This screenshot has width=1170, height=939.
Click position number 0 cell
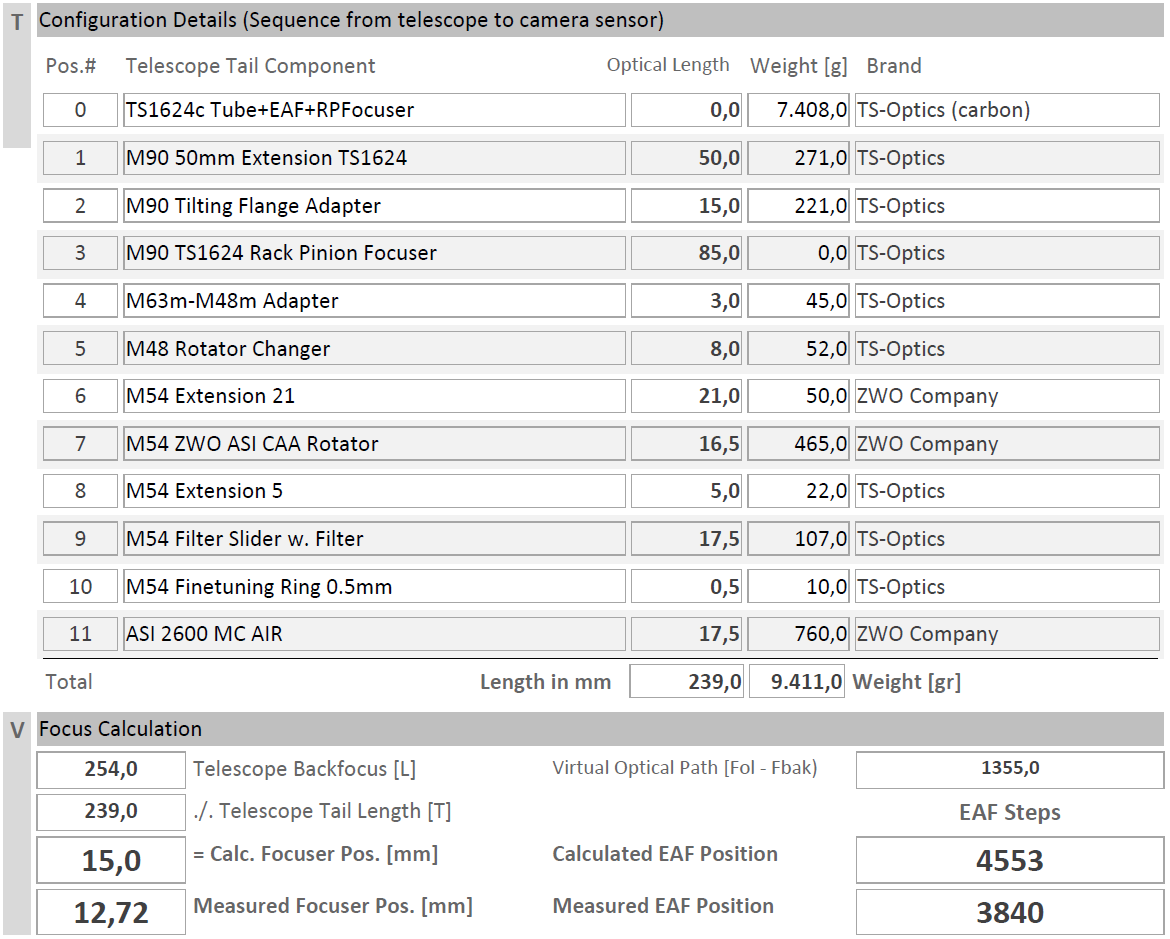(x=81, y=110)
